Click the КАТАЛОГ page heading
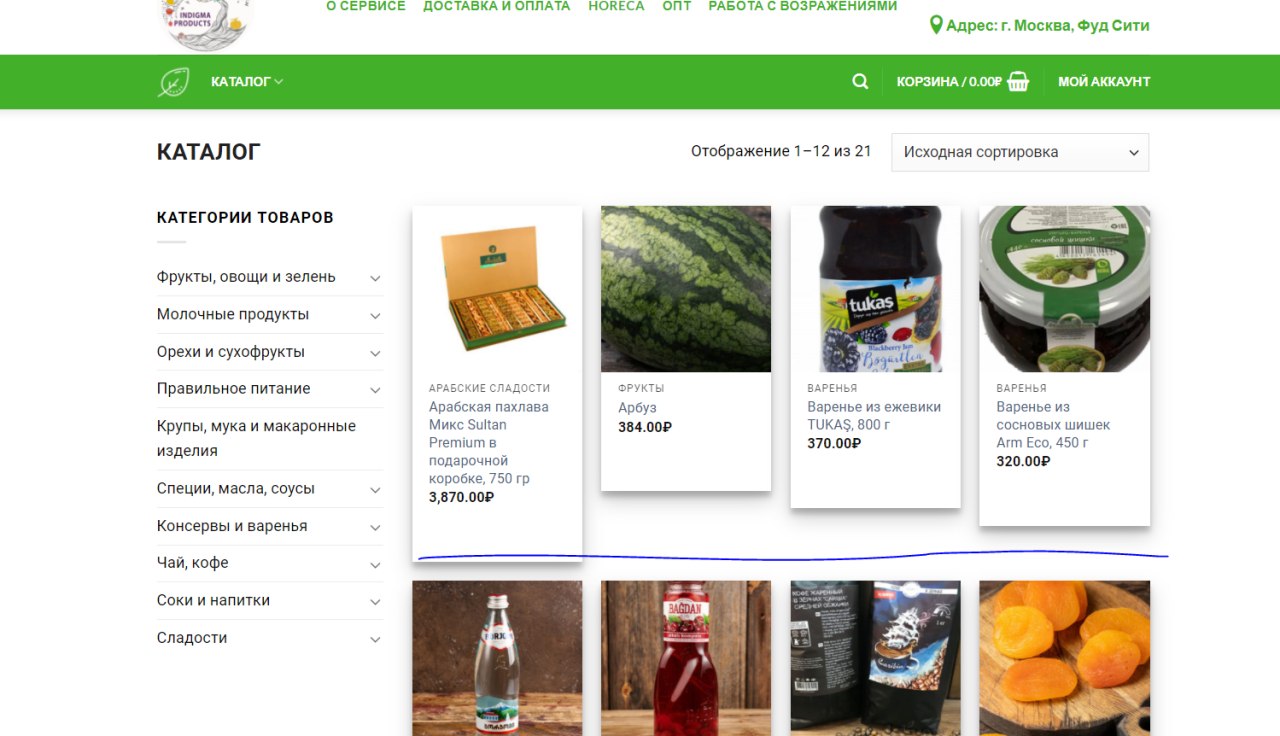 209,152
